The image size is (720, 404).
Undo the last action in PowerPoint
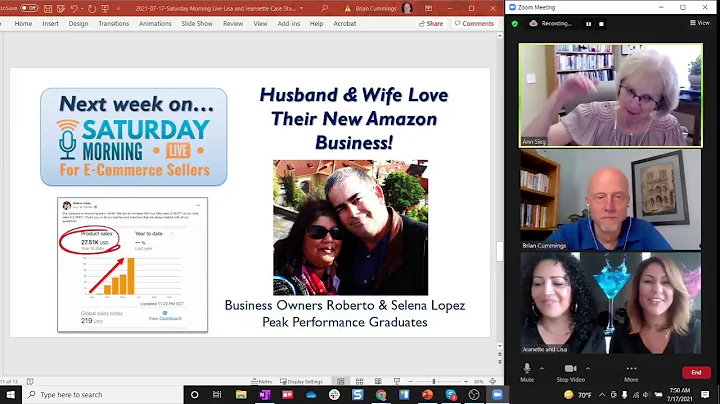pos(74,8)
